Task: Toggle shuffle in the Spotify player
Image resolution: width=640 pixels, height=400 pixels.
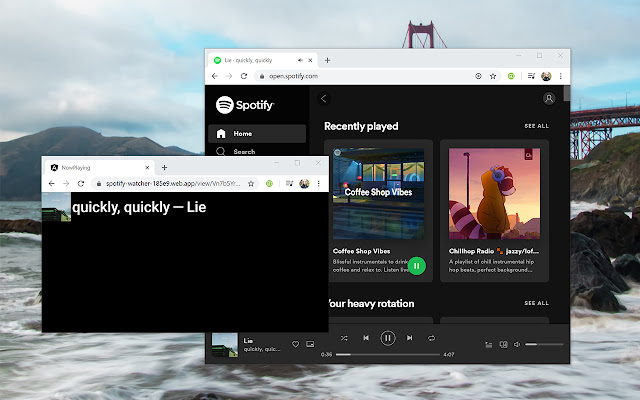Action: 344,338
